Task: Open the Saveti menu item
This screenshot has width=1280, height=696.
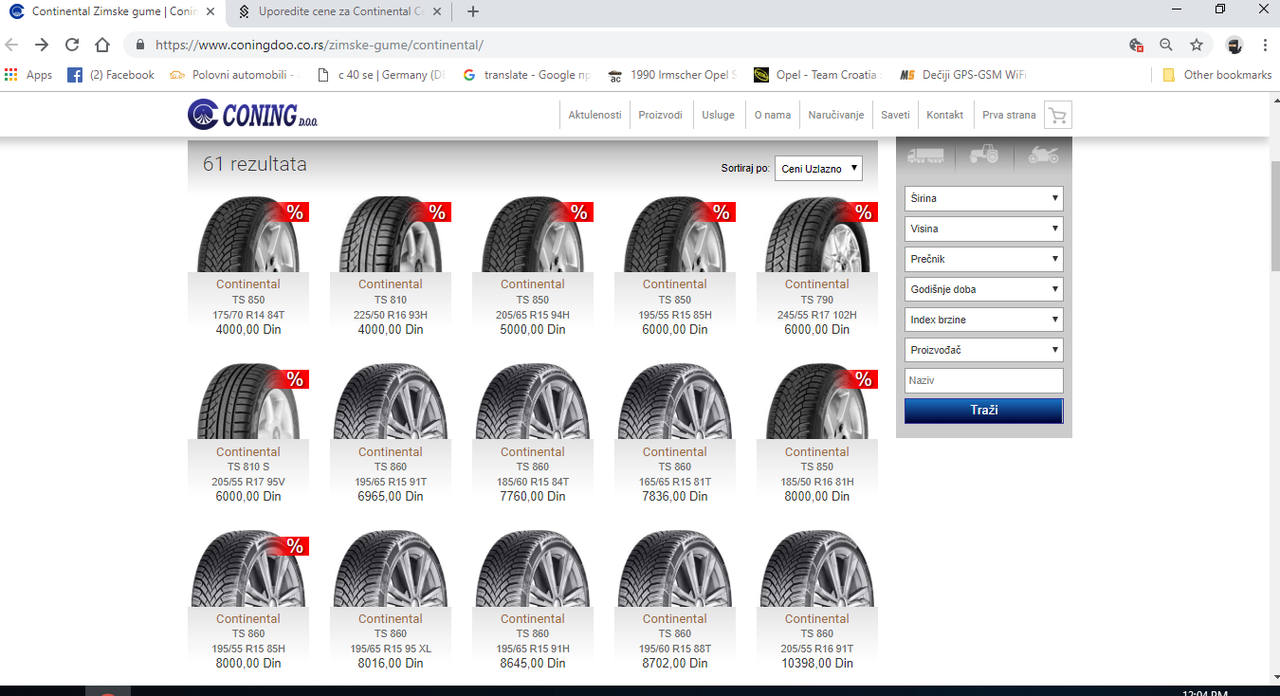Action: click(x=895, y=115)
